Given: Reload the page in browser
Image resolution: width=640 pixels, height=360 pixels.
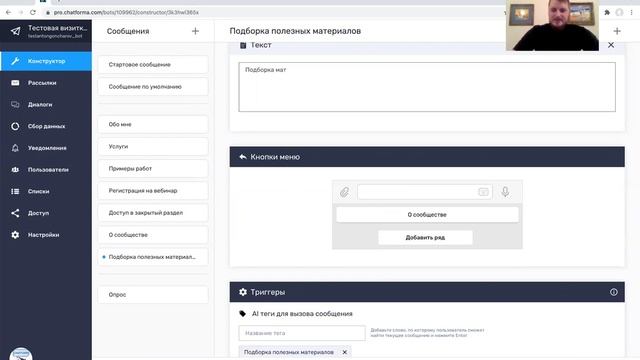Looking at the screenshot, I should (33, 12).
